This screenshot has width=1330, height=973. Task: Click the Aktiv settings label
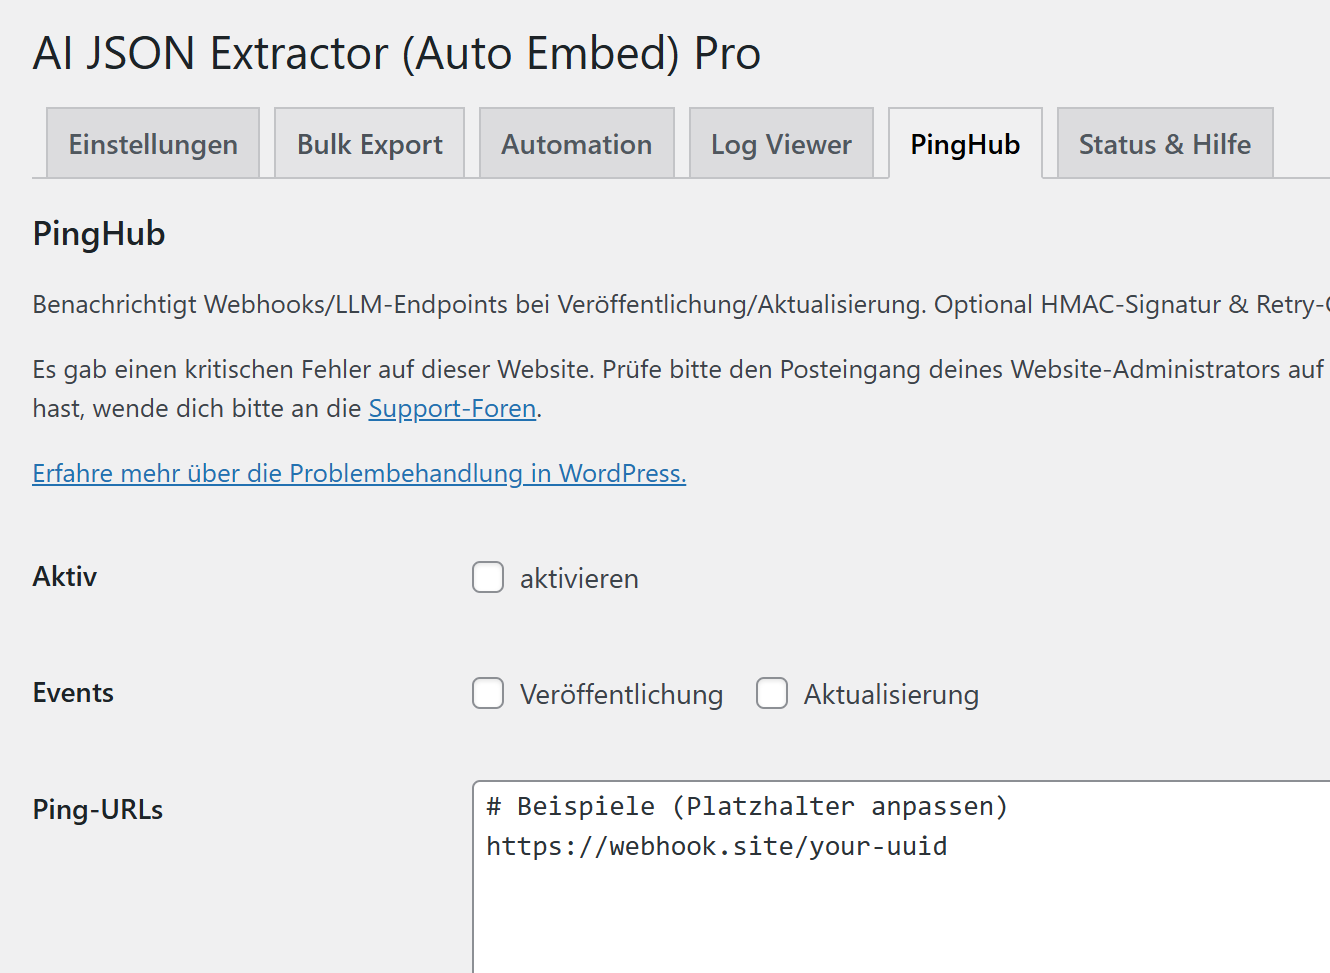(x=64, y=577)
